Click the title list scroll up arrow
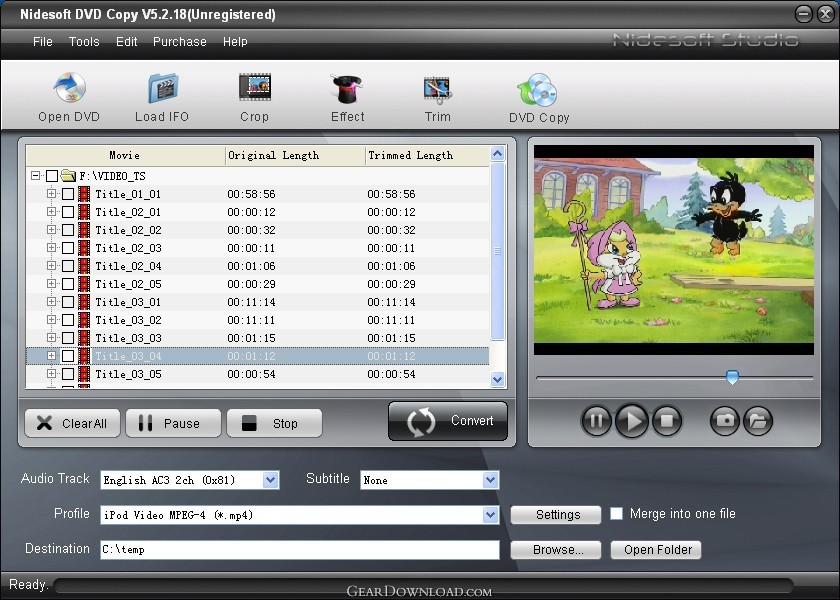The image size is (840, 600). [x=497, y=154]
